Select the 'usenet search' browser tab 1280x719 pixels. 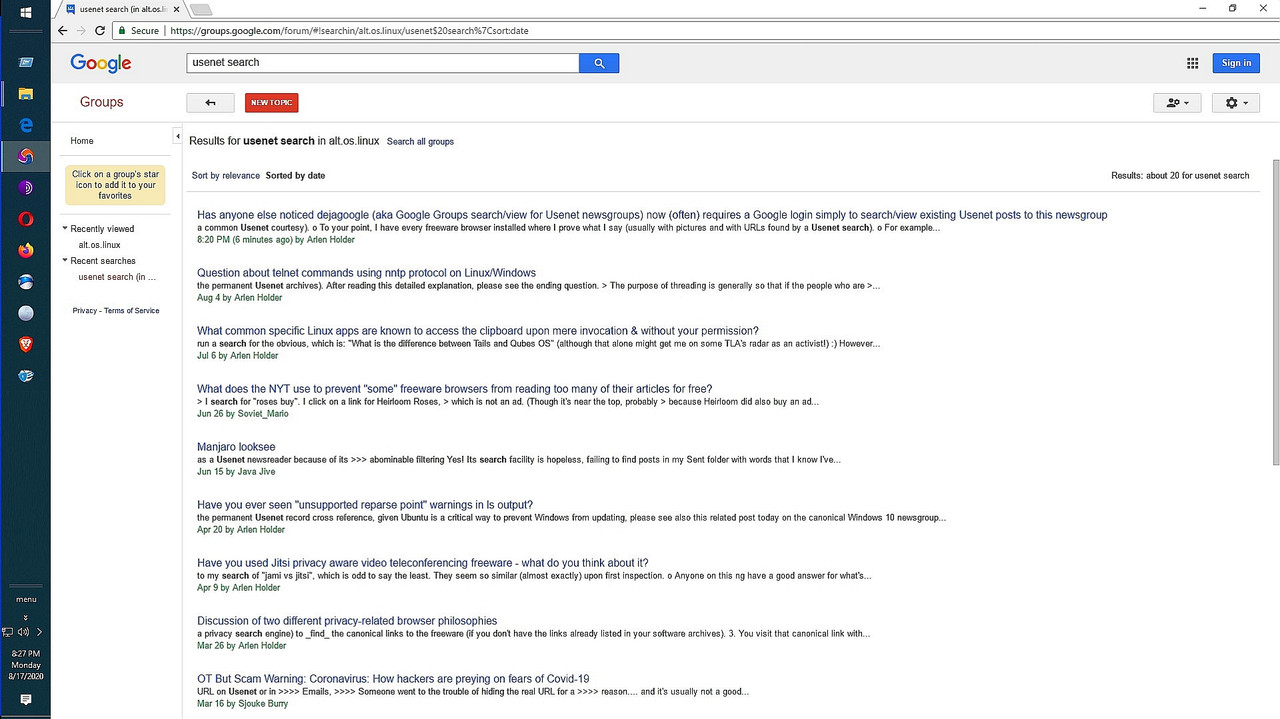[122, 9]
